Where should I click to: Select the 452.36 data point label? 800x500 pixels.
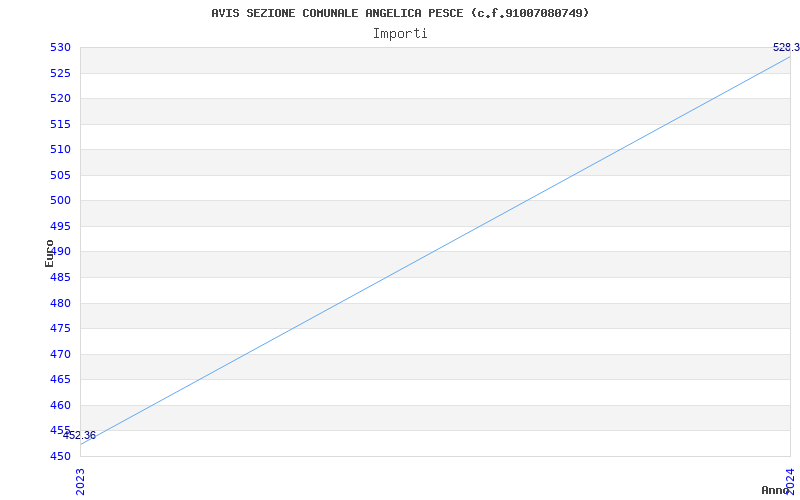click(80, 436)
